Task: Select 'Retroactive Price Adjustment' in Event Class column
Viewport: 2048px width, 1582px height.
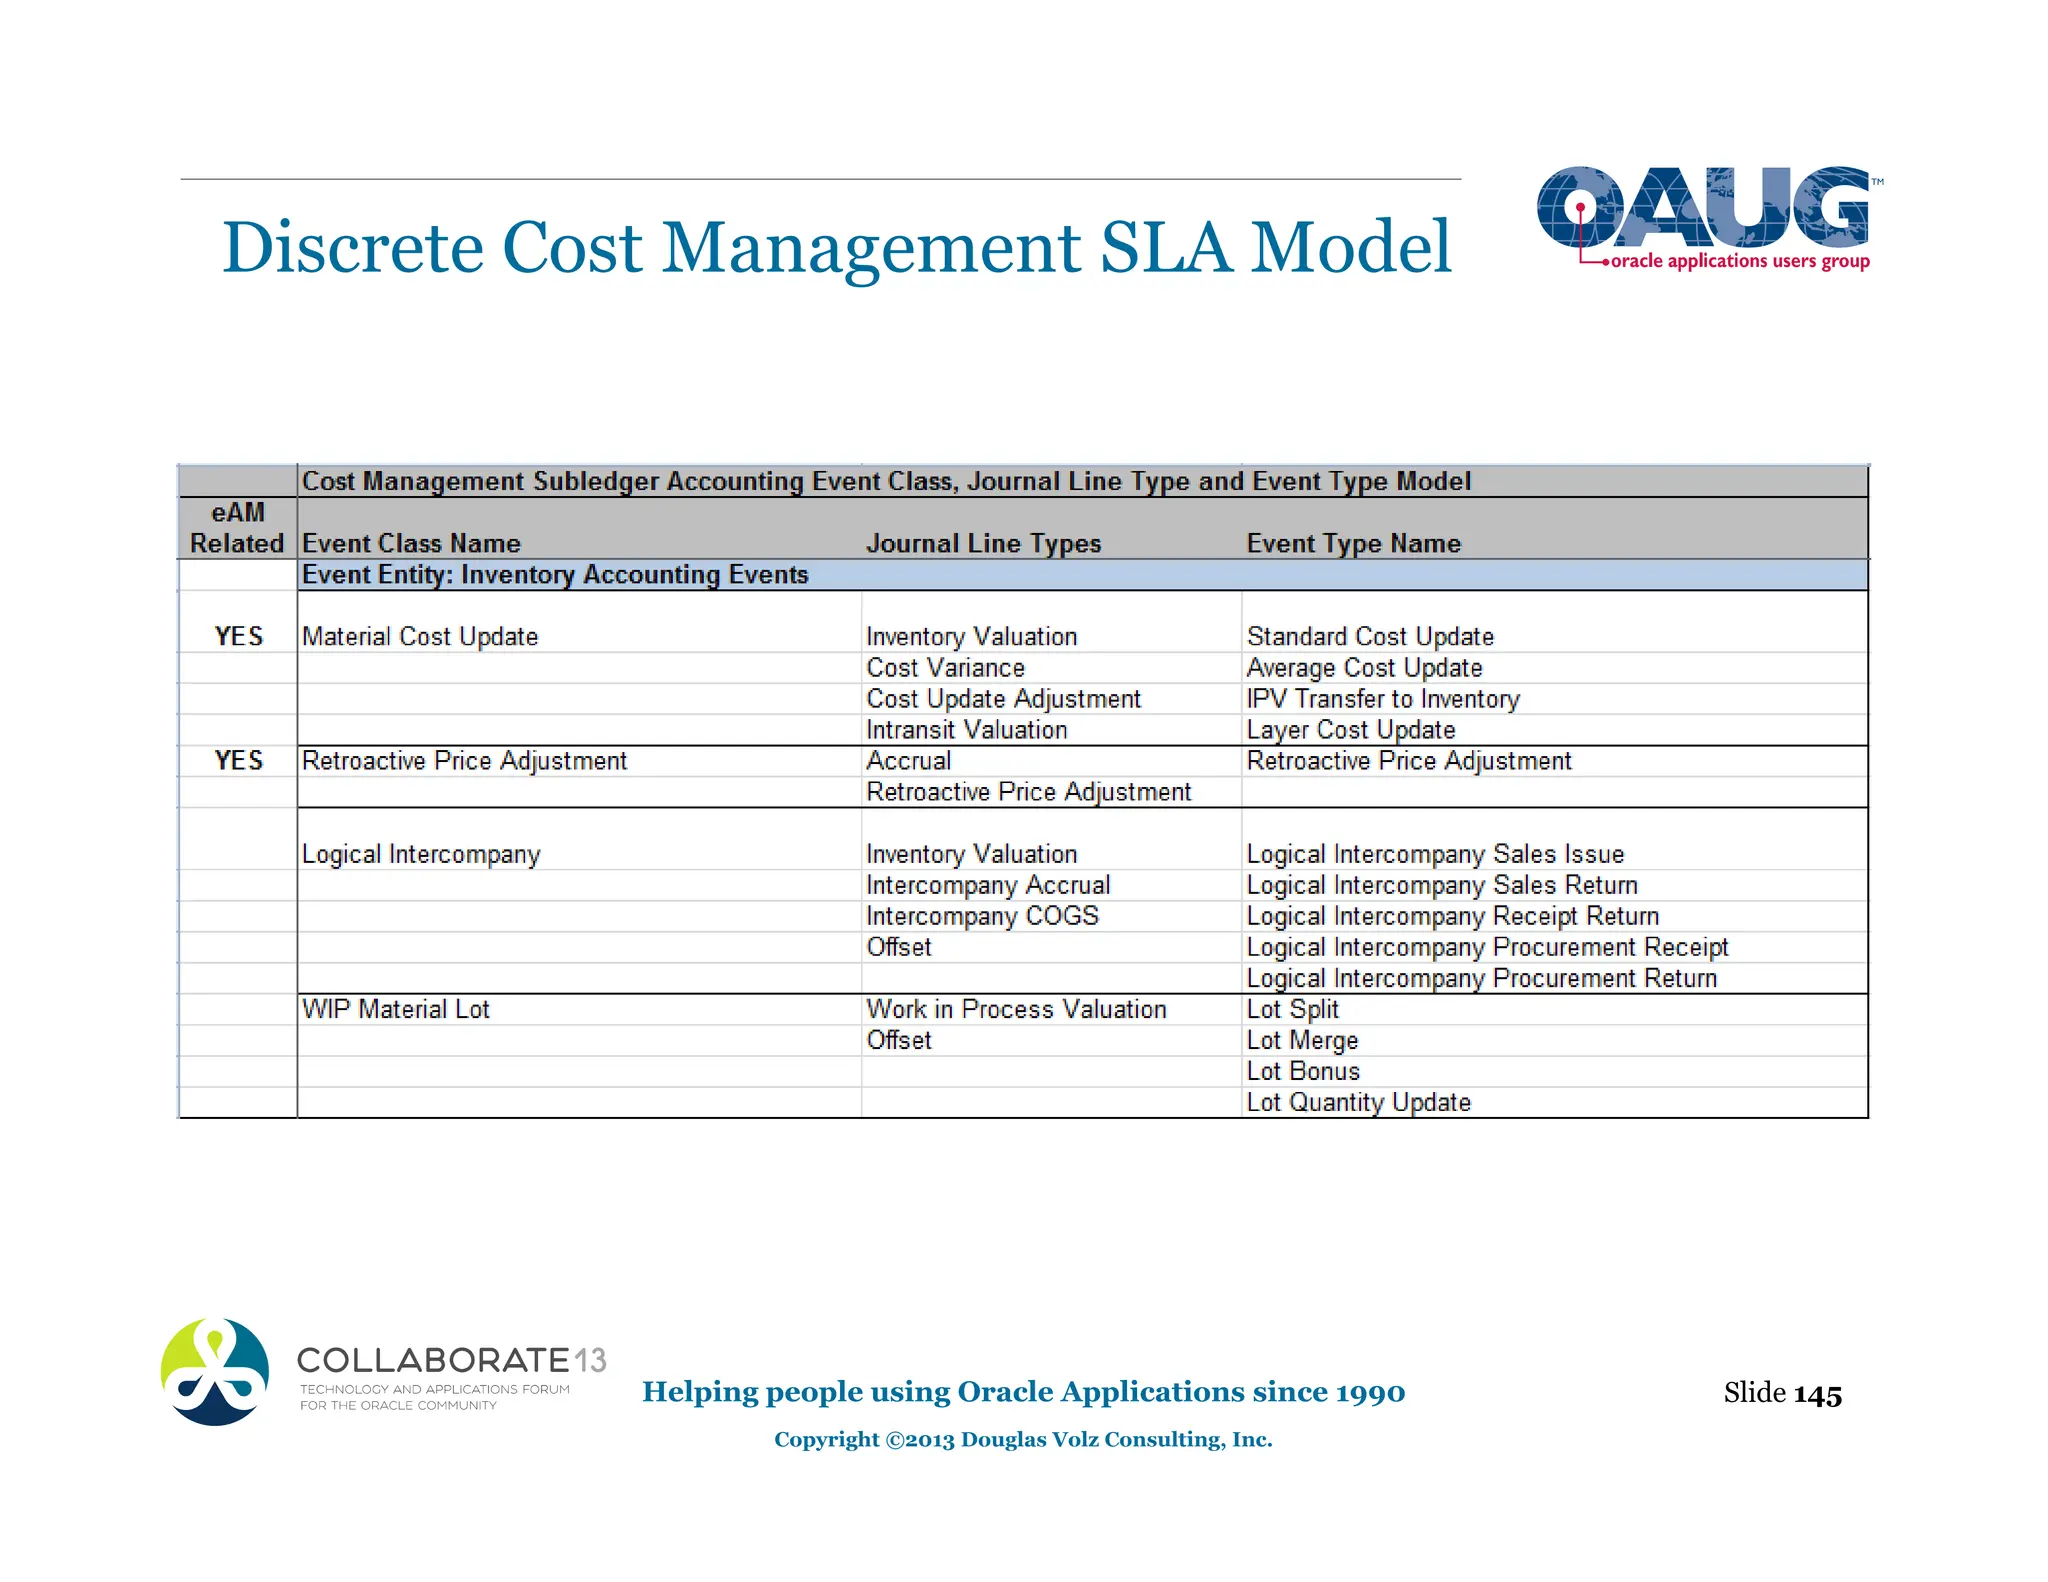Action: tap(464, 761)
